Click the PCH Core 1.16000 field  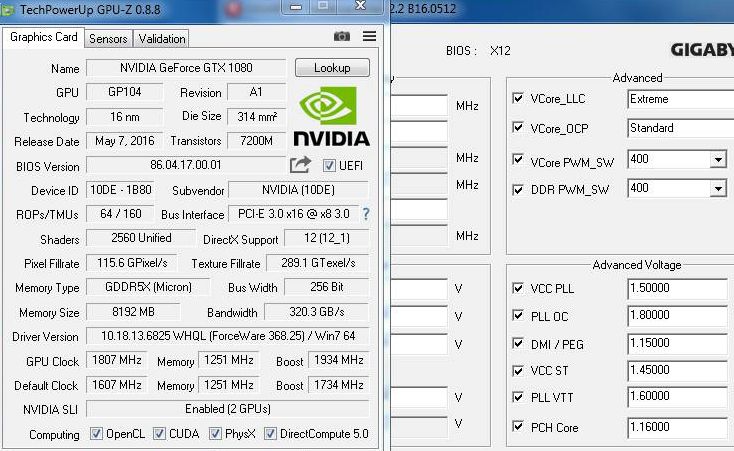(677, 427)
